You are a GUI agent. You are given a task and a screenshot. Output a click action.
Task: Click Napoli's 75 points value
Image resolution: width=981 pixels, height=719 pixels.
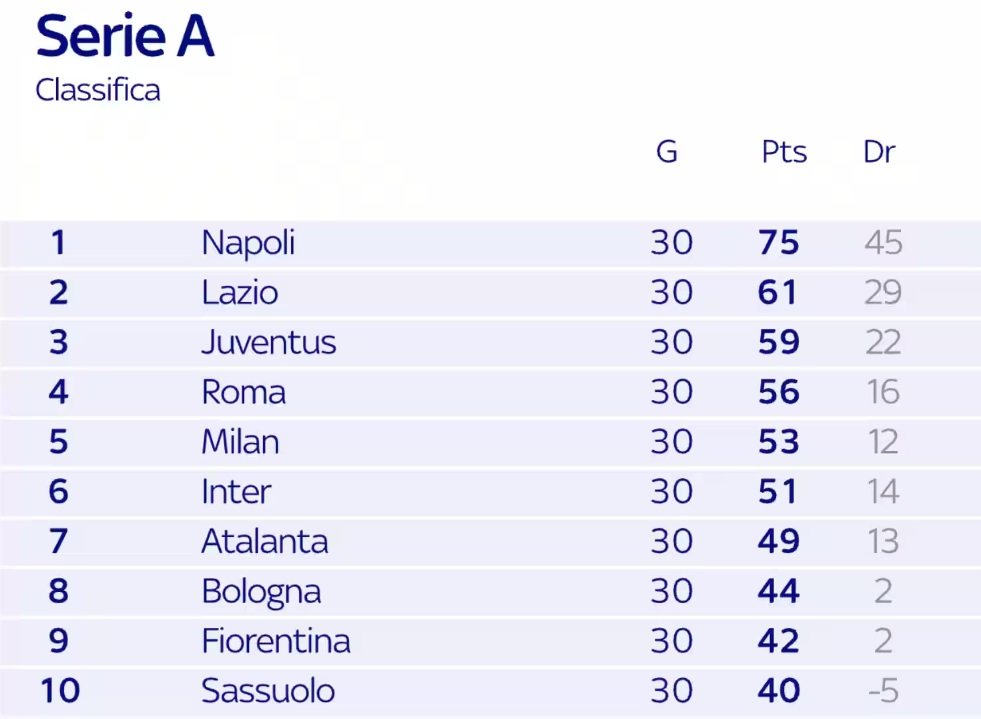[x=779, y=243]
